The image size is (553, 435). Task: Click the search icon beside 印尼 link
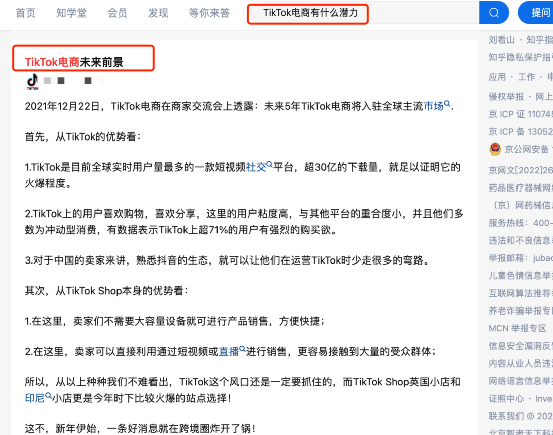(x=48, y=395)
